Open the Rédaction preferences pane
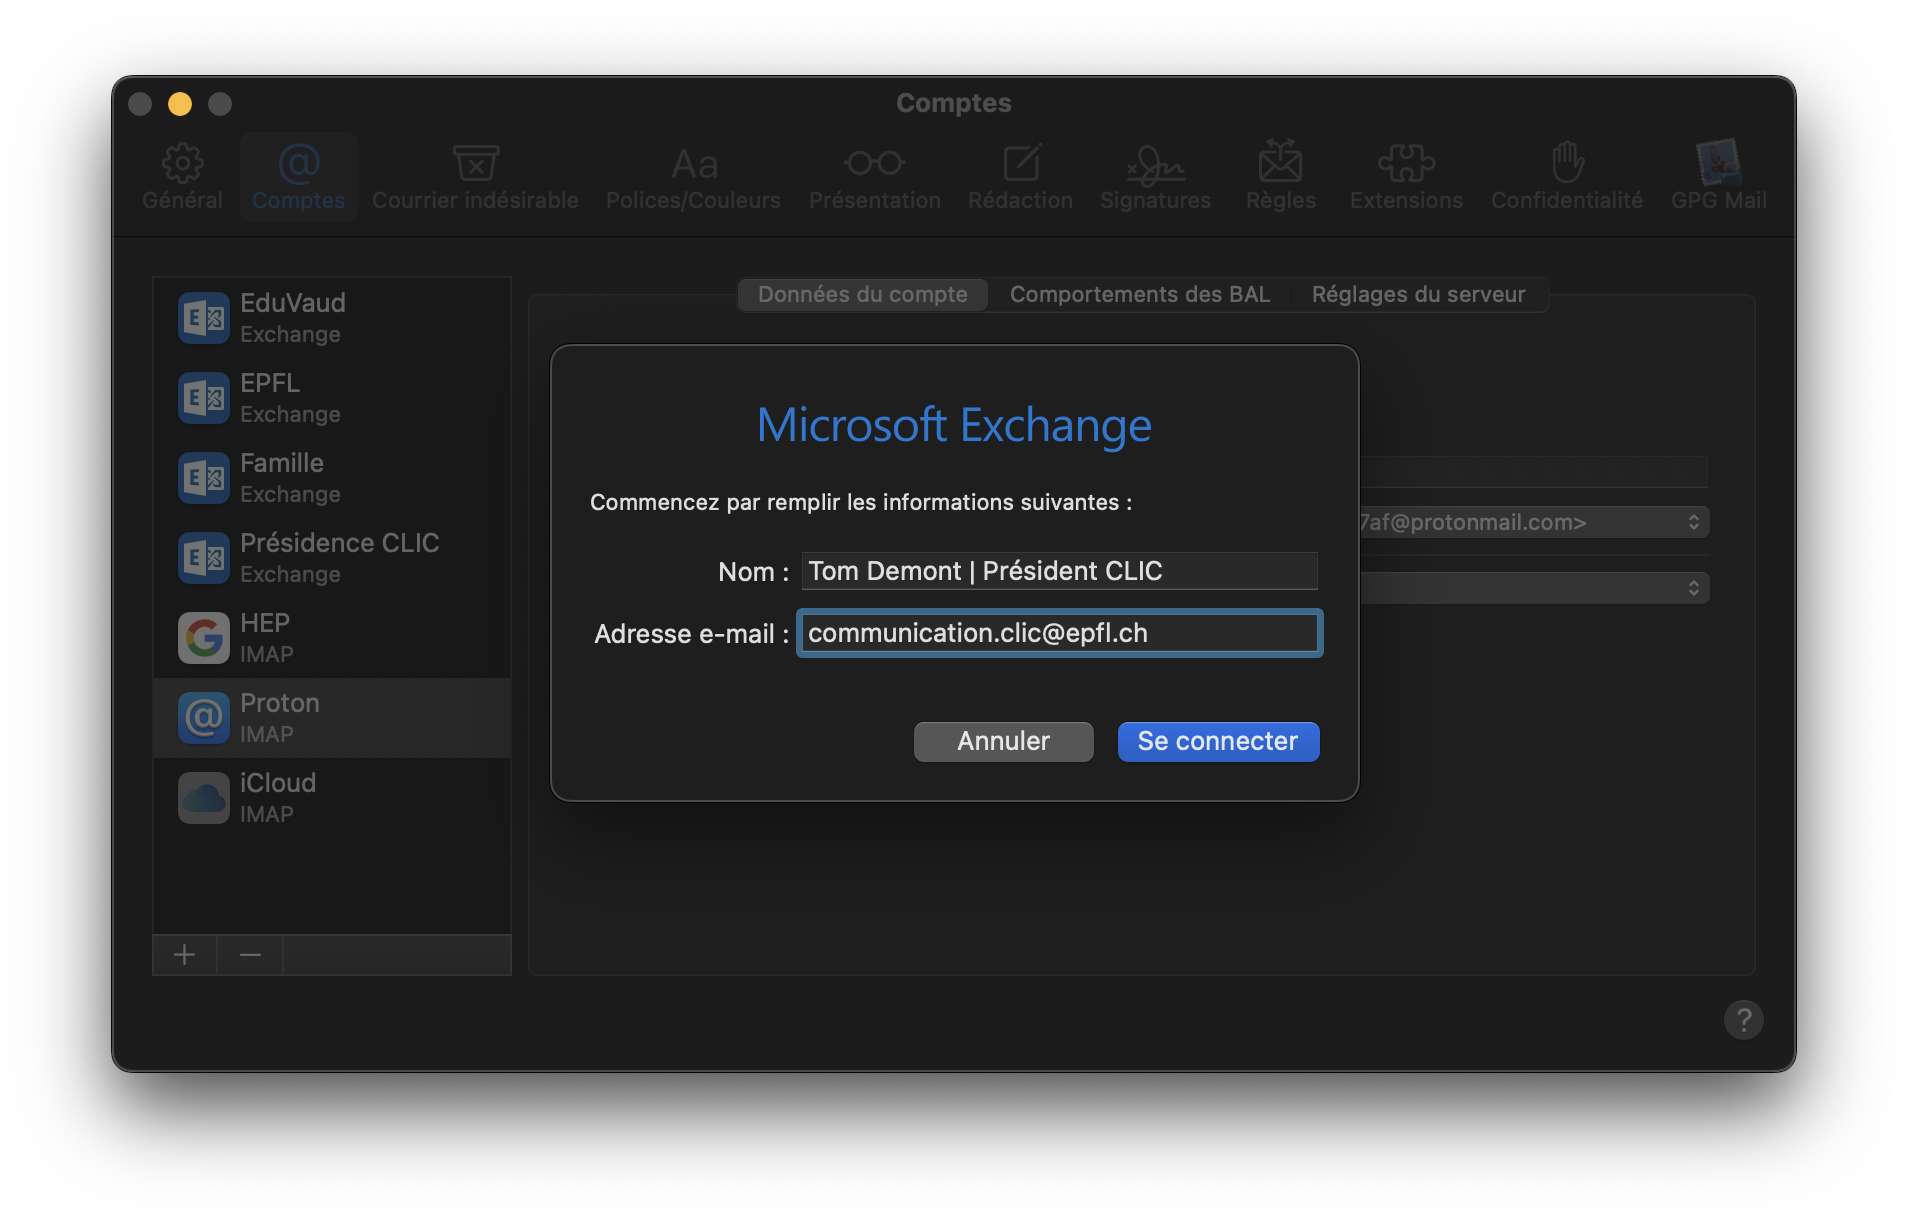 tap(1020, 177)
